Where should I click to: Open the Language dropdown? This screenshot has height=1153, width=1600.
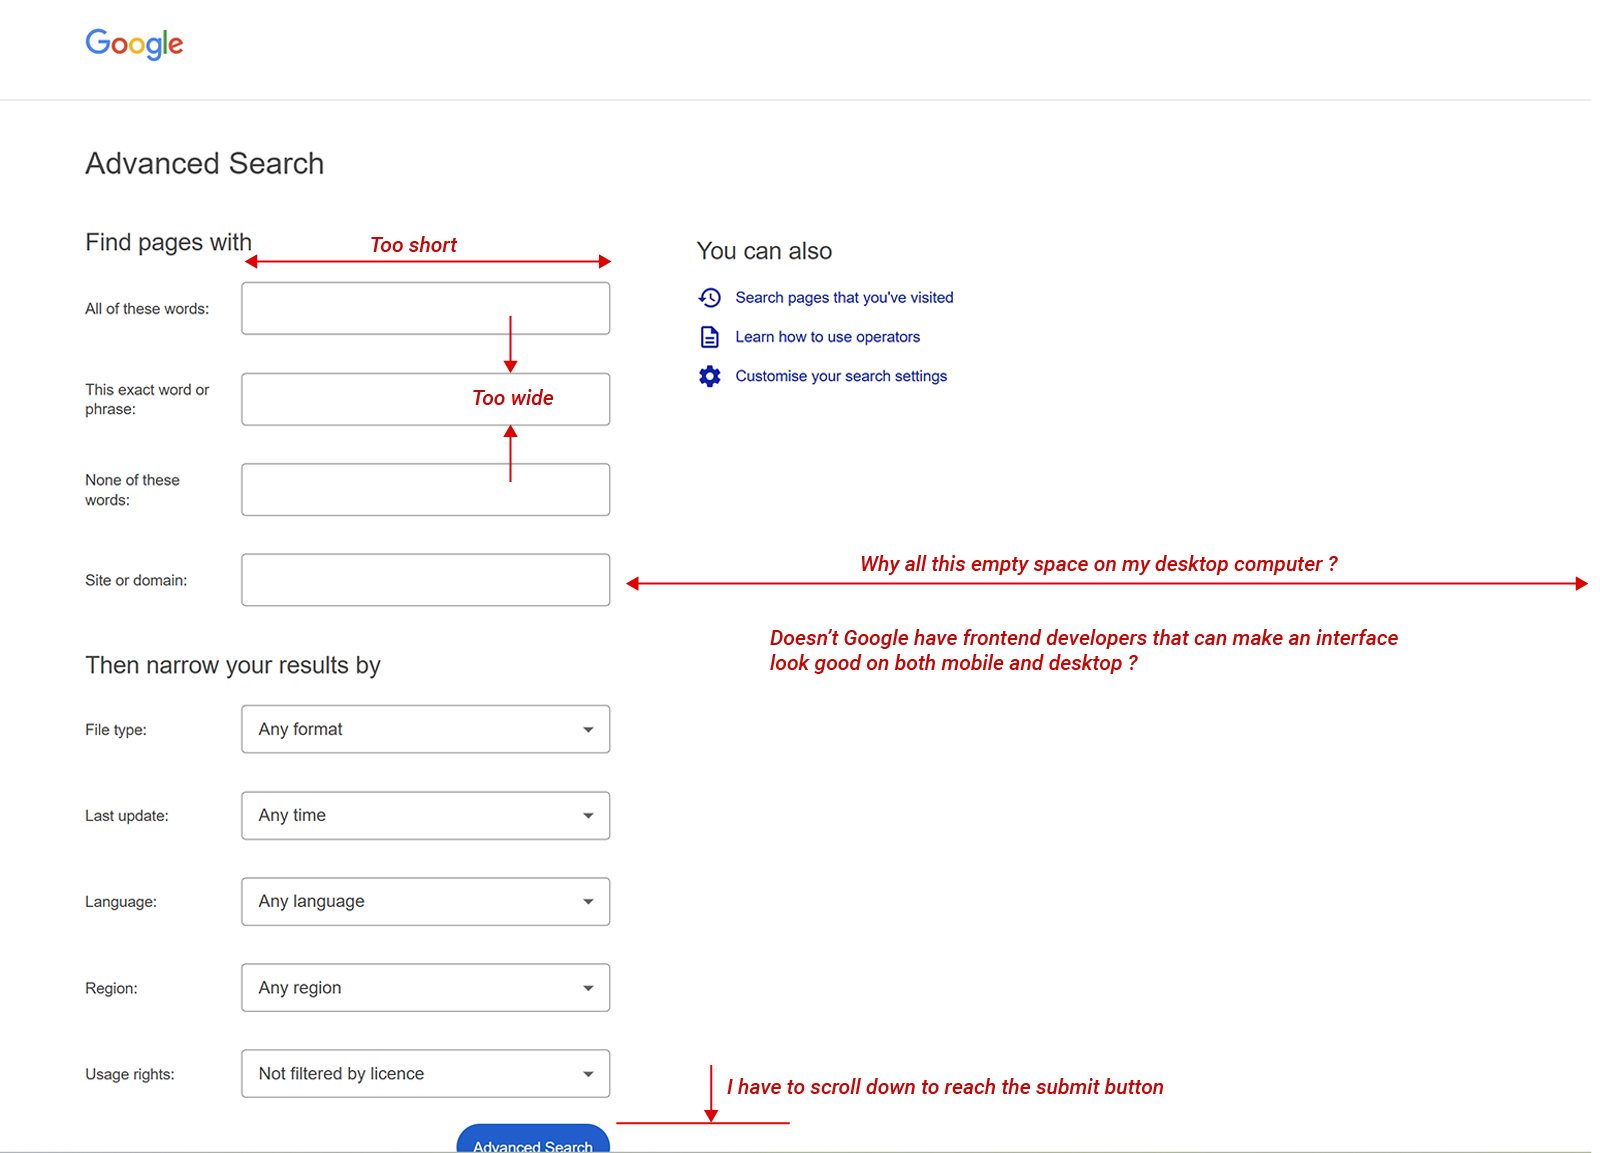[x=426, y=901]
